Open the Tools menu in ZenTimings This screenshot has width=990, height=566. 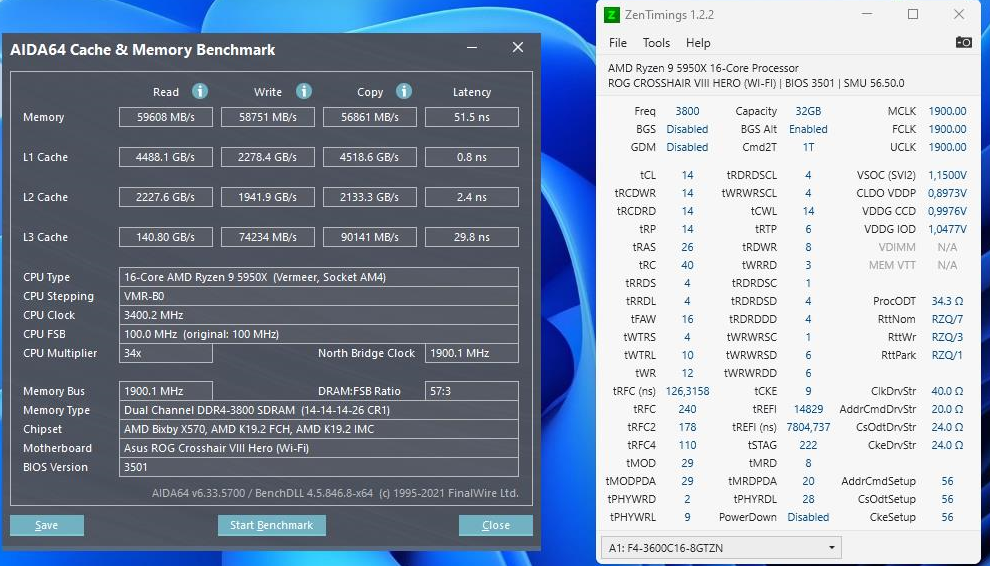click(x=656, y=43)
